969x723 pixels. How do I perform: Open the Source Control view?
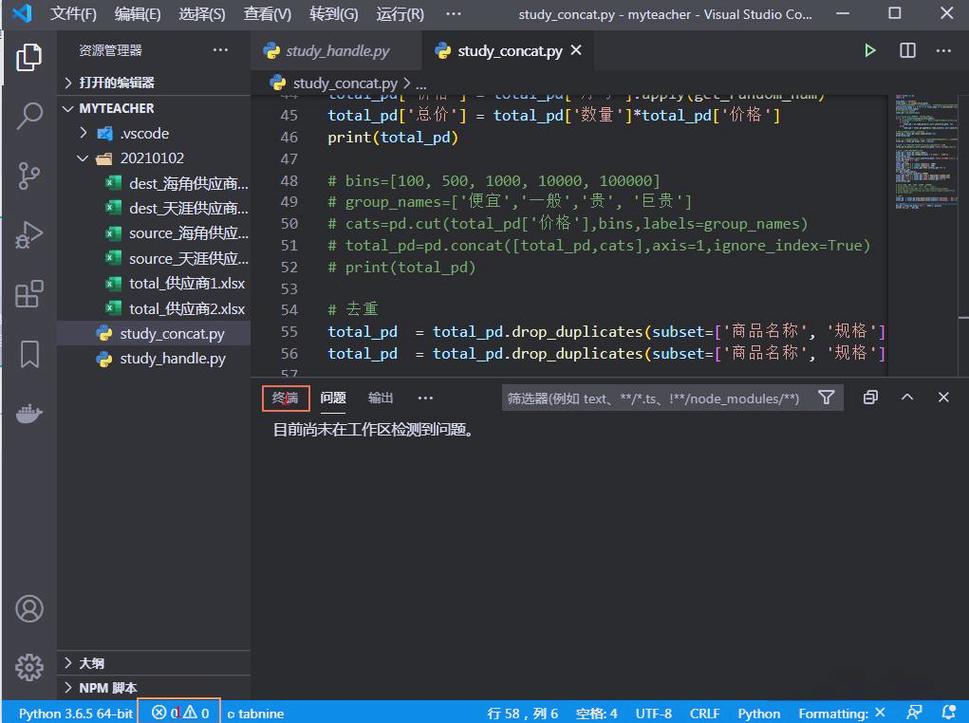point(28,175)
